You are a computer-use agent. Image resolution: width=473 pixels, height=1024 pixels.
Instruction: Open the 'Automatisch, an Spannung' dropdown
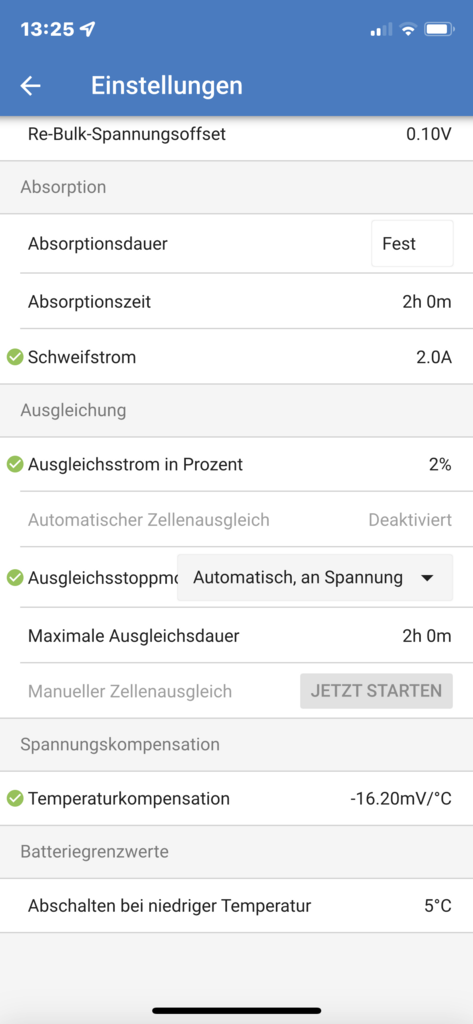(x=315, y=577)
